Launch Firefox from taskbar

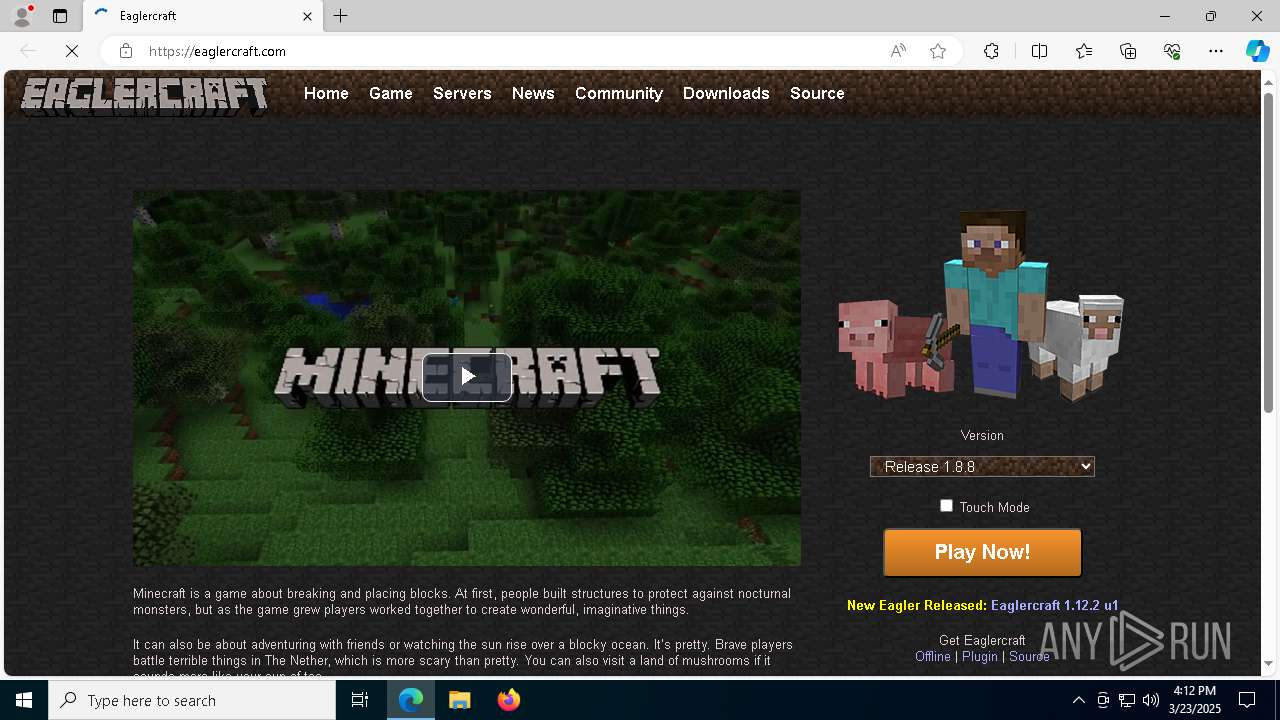(509, 700)
